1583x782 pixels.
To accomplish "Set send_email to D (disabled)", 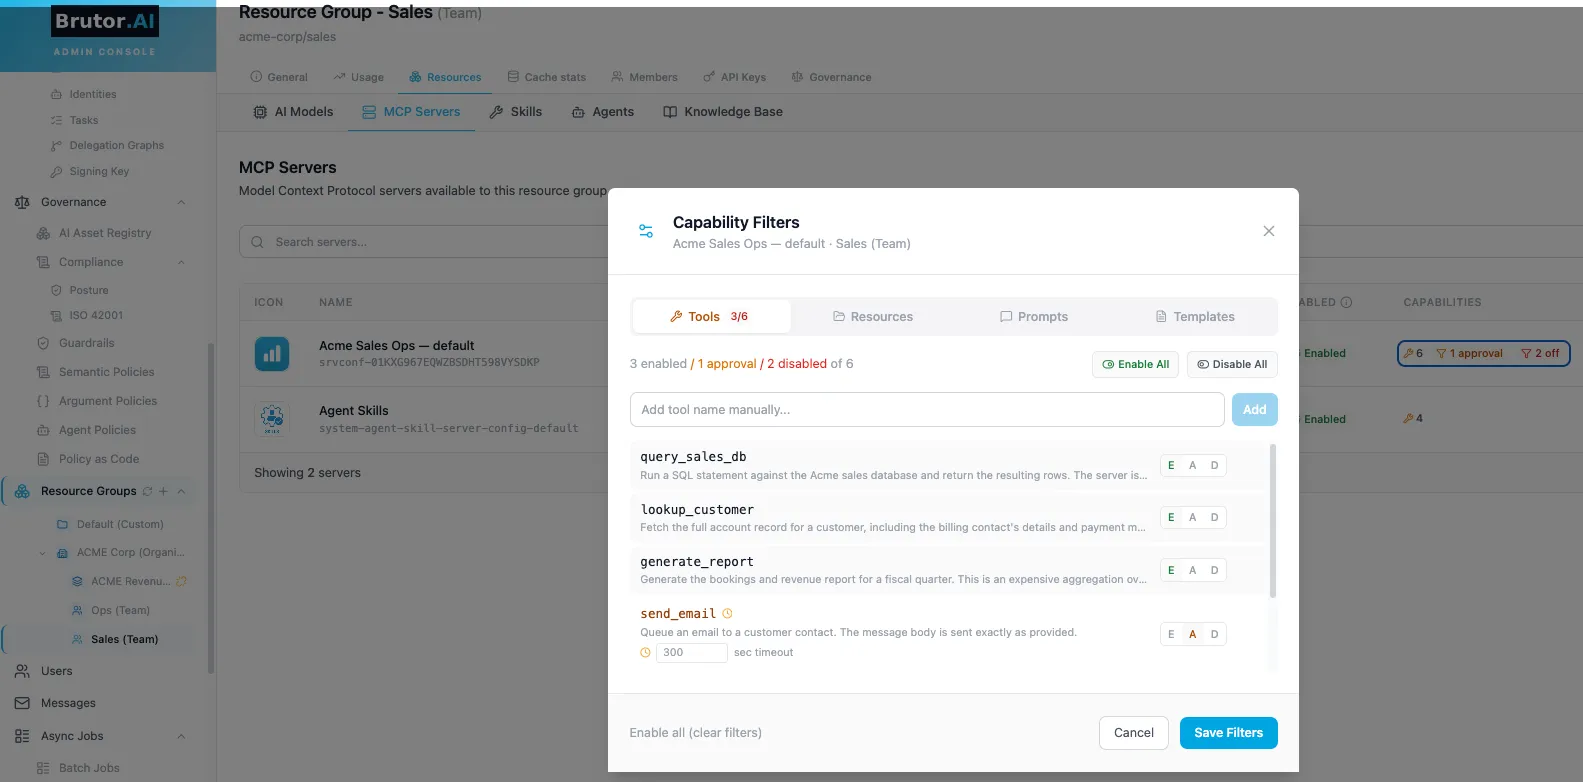I will click(1214, 634).
